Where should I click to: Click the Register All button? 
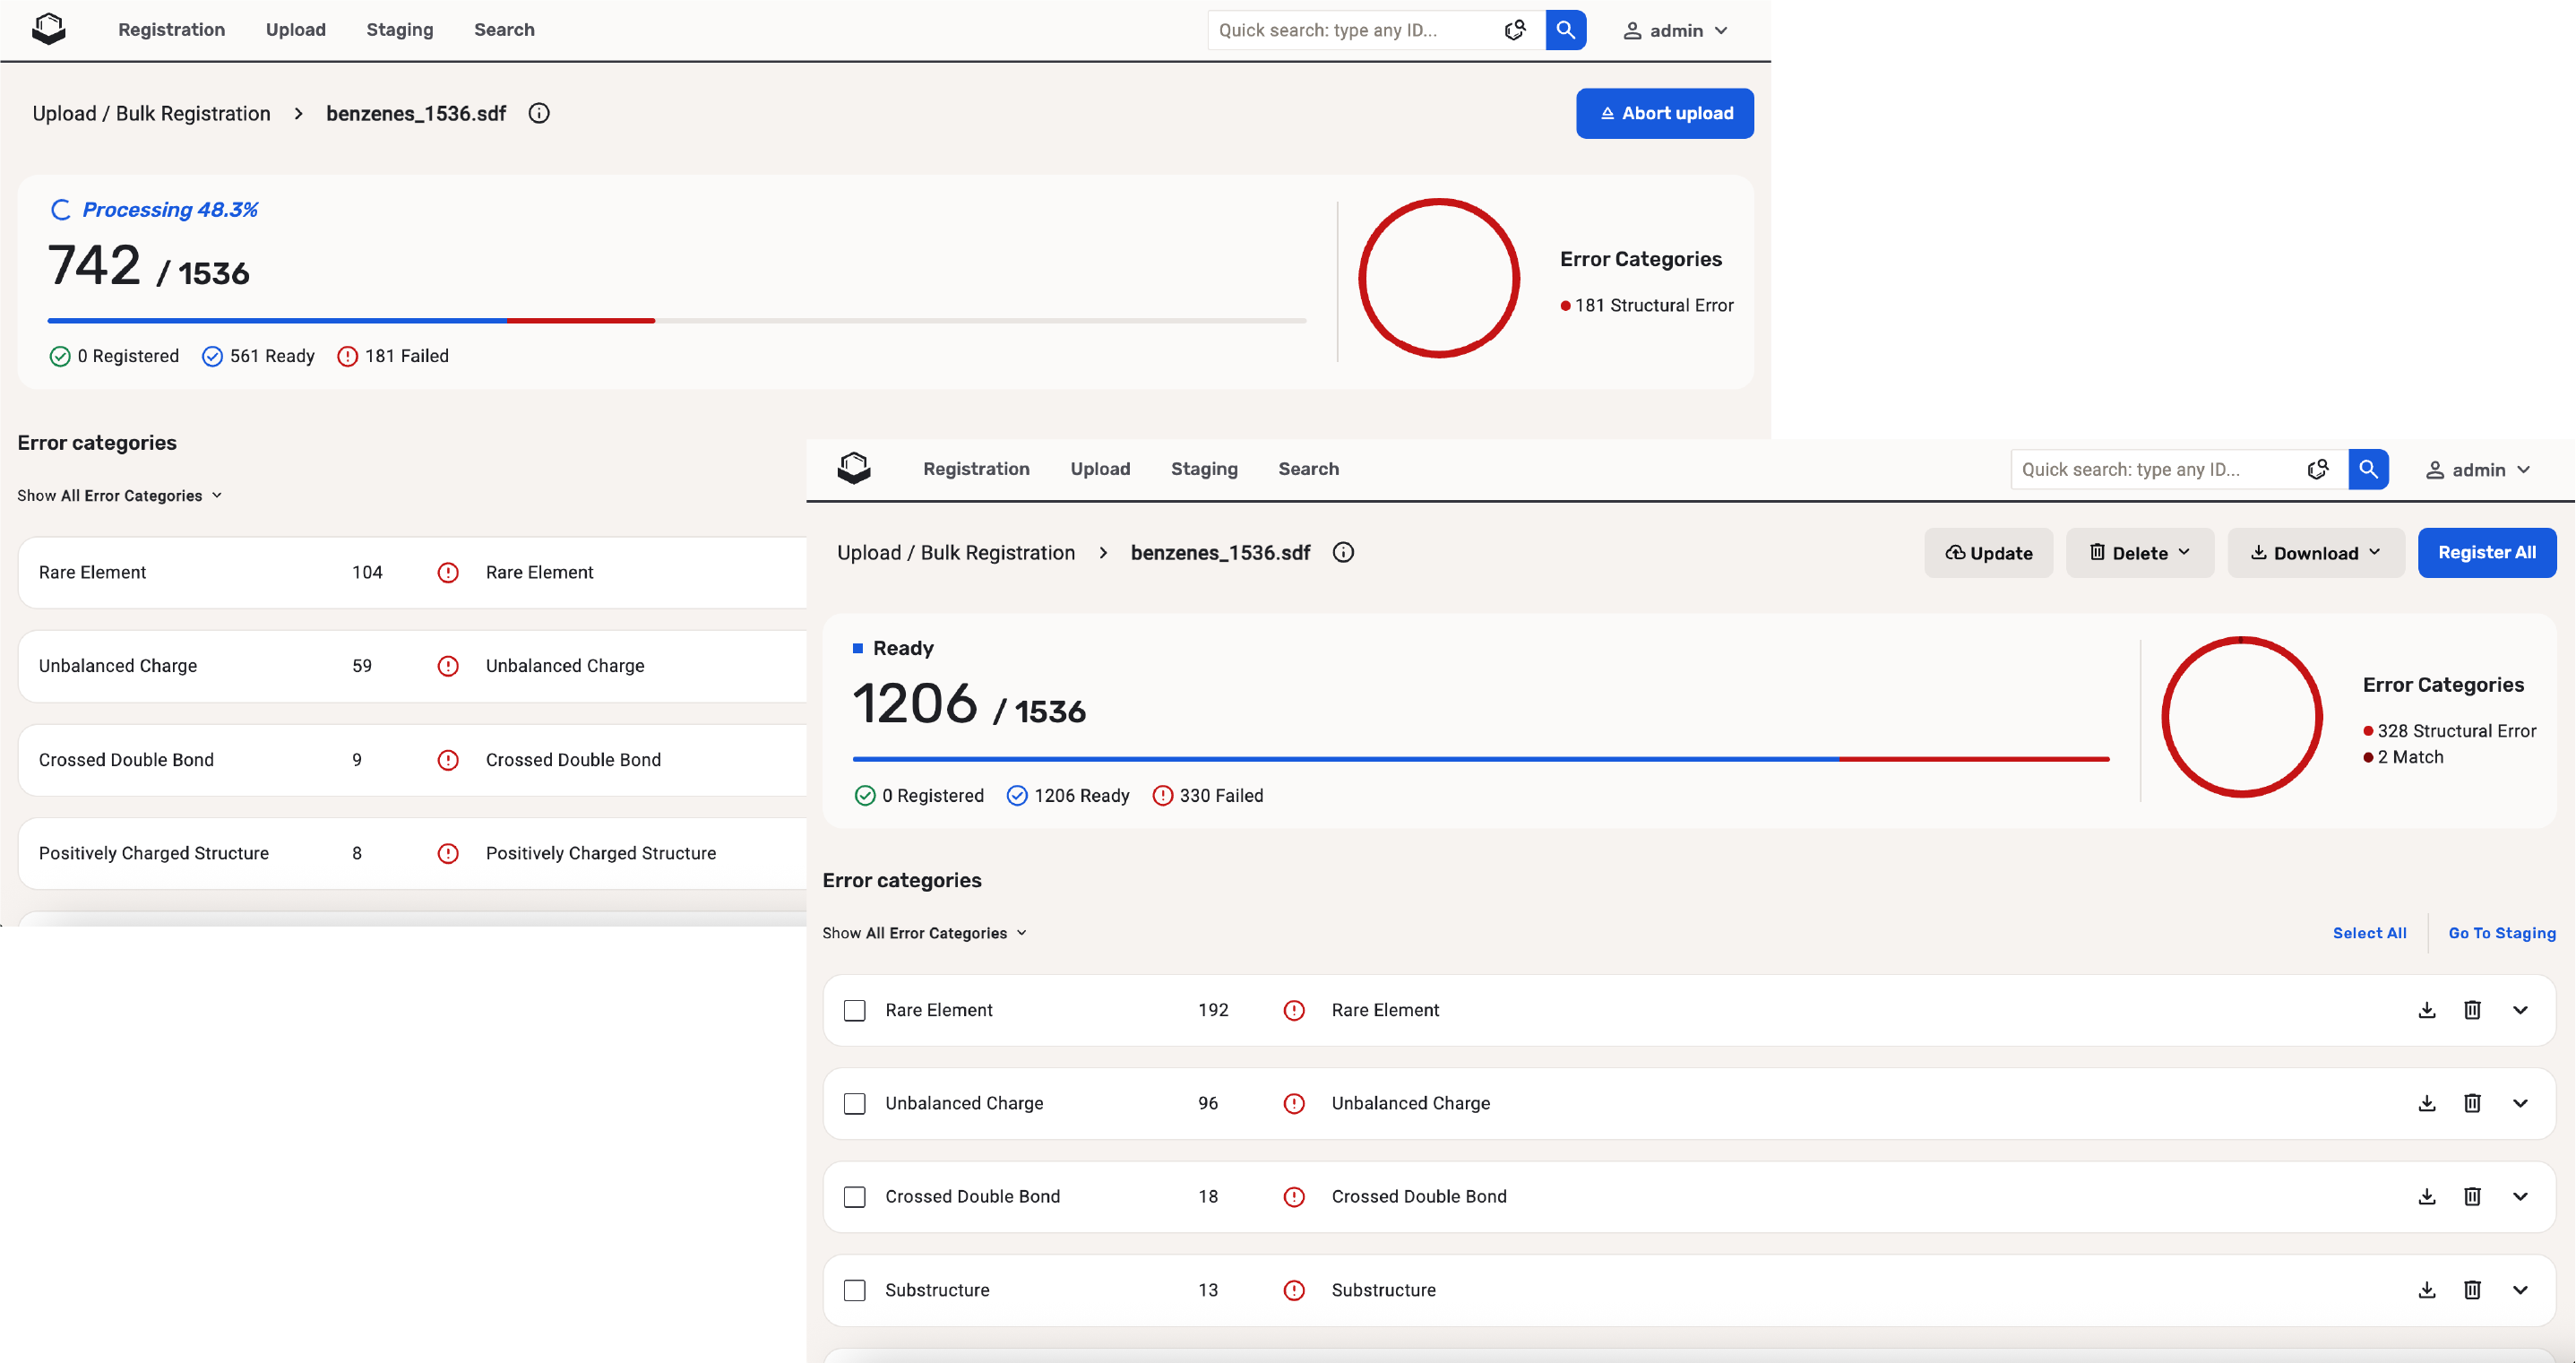(2486, 553)
